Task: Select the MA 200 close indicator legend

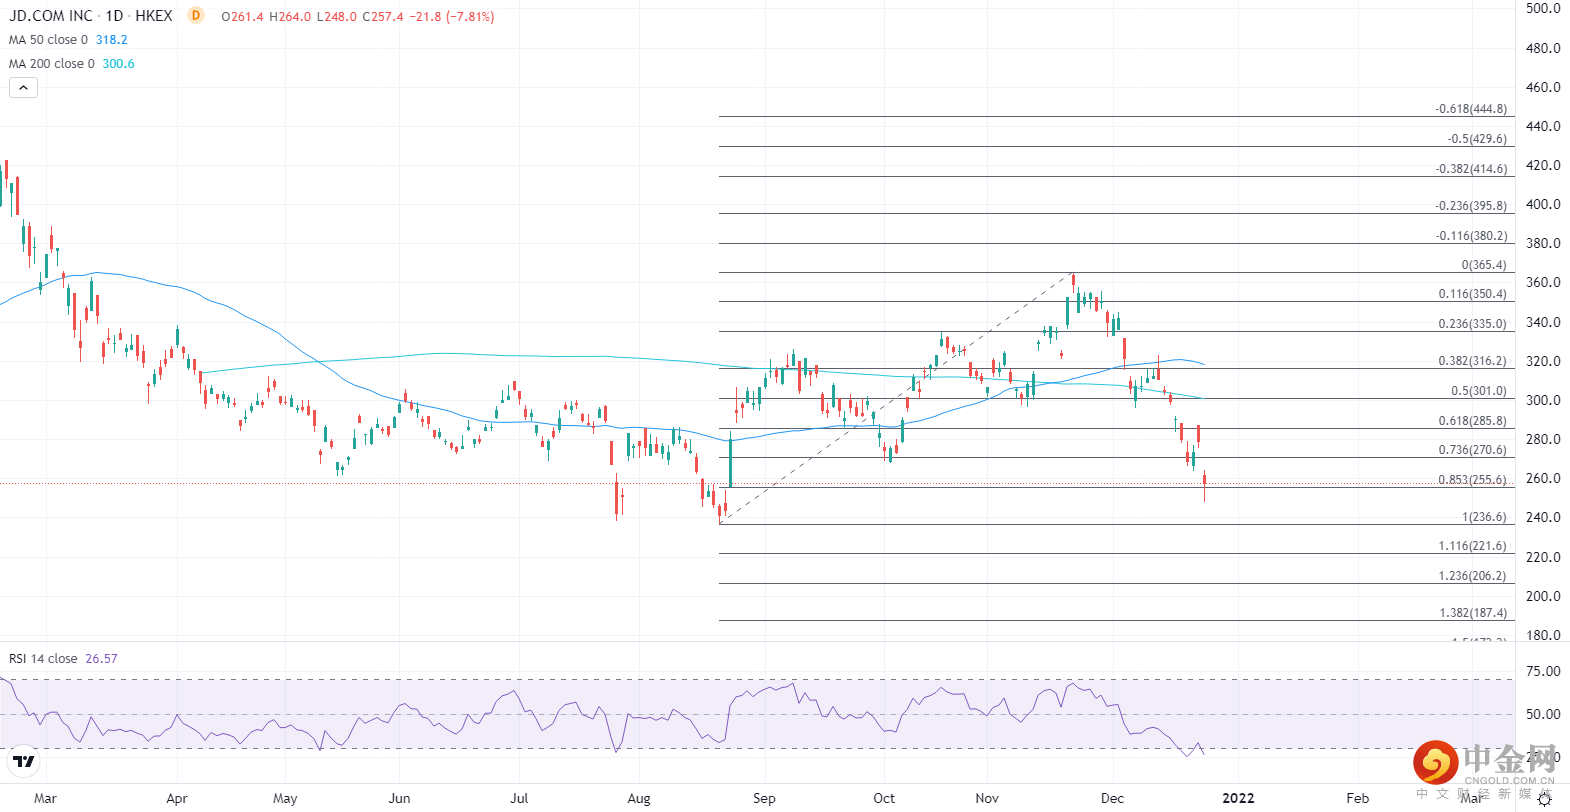Action: coord(52,64)
